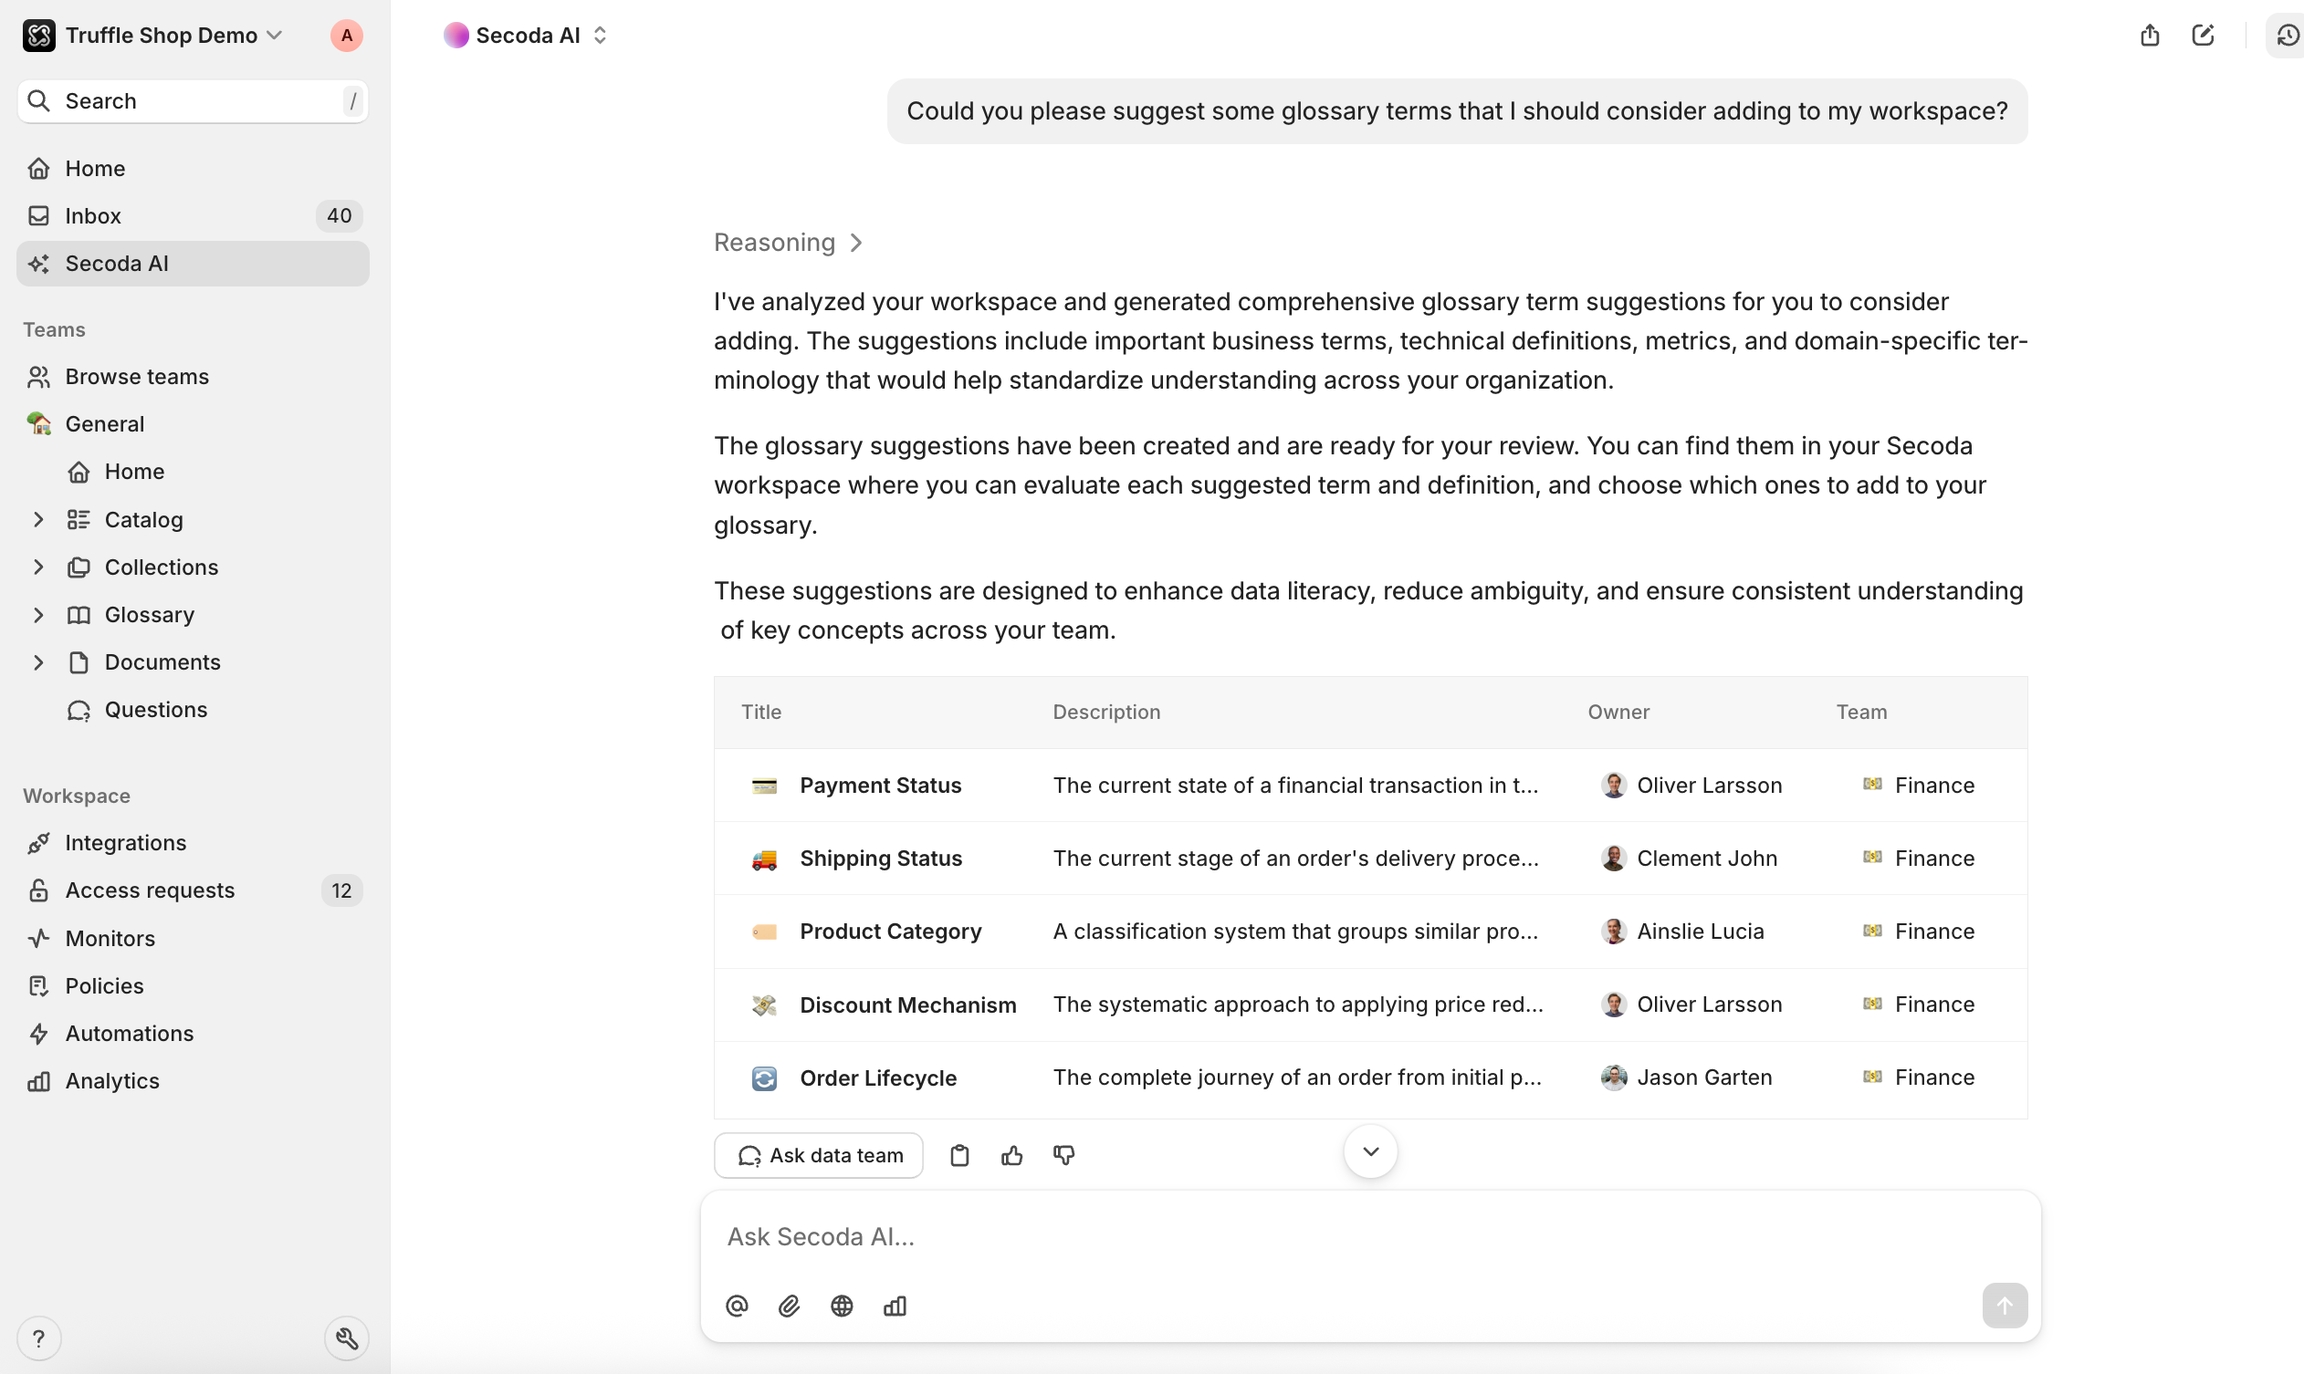Go to Automations page
The height and width of the screenshot is (1374, 2304).
129,1033
